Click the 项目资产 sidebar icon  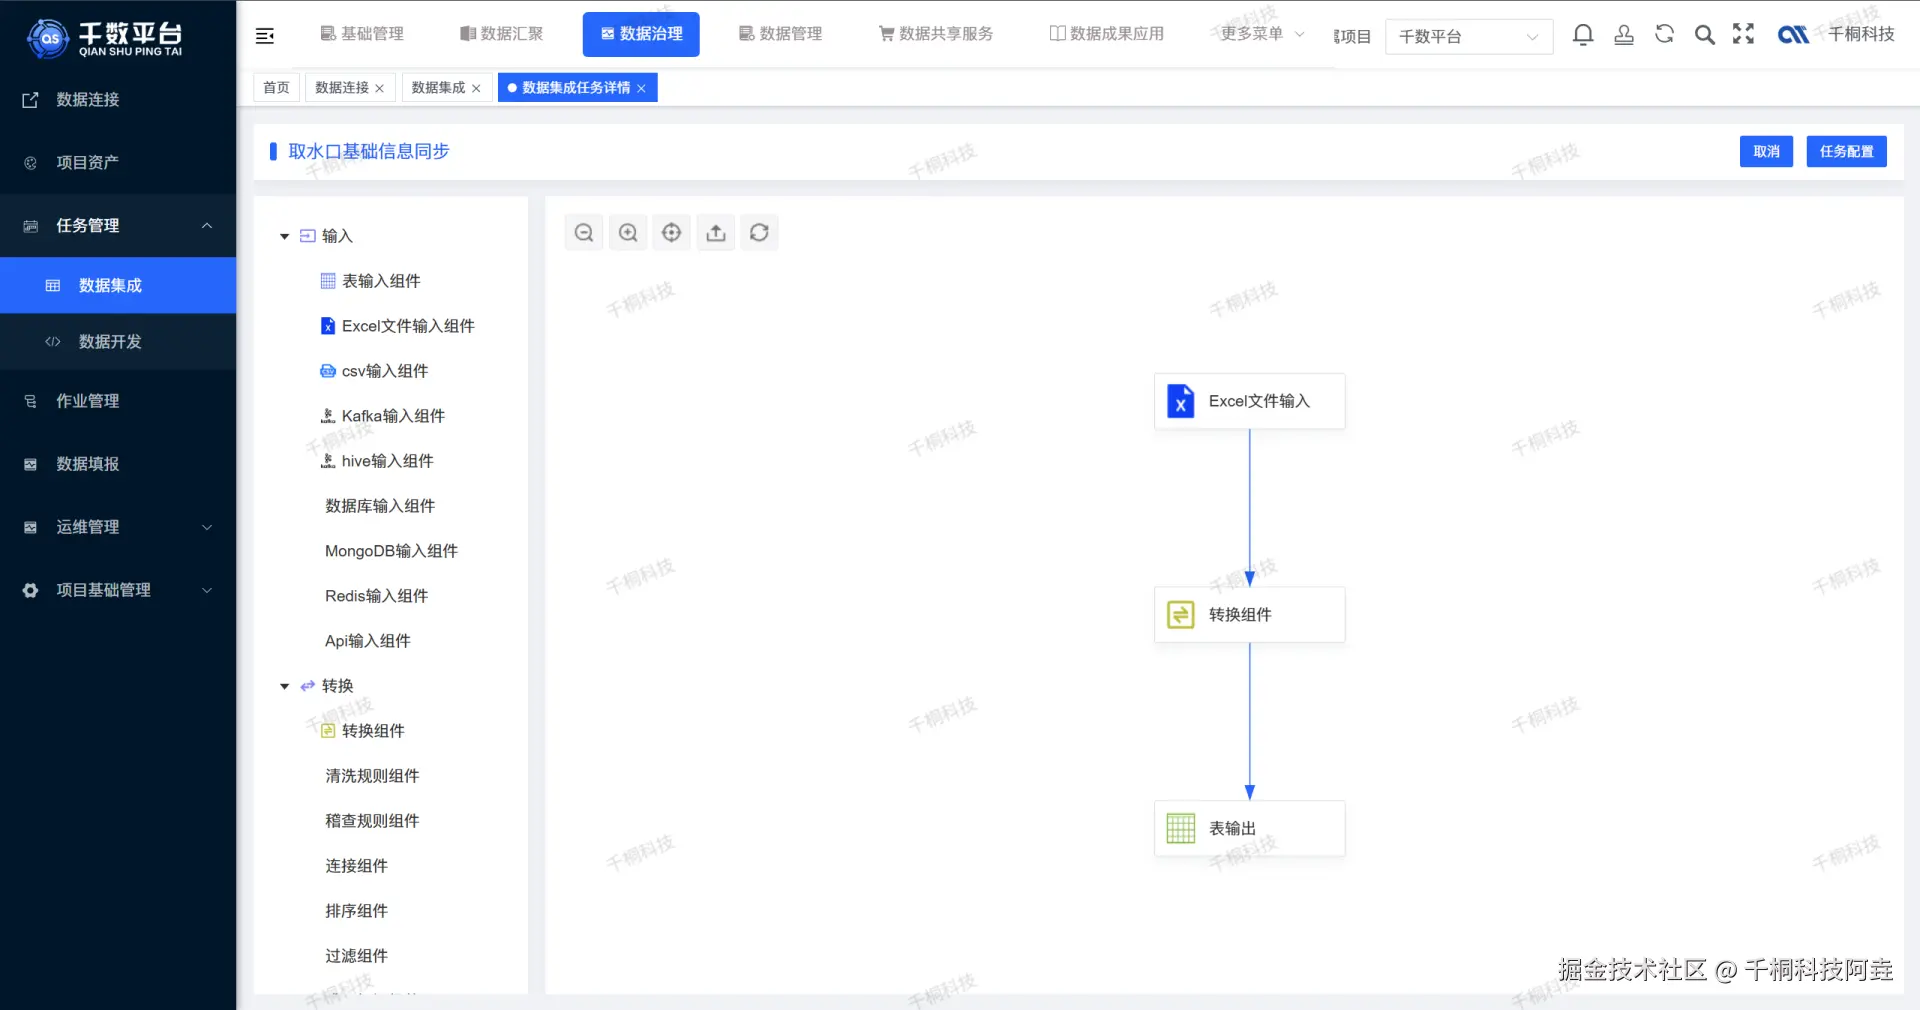click(30, 163)
